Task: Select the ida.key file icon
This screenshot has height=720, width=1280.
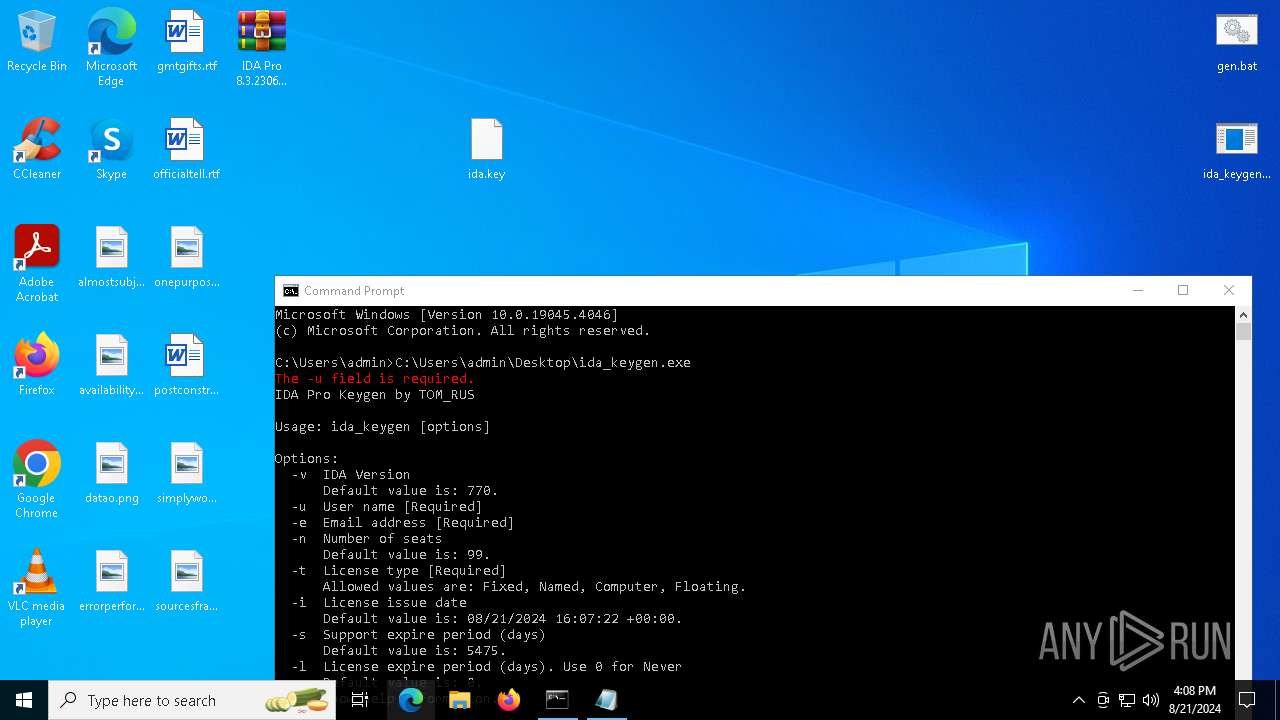Action: [487, 150]
